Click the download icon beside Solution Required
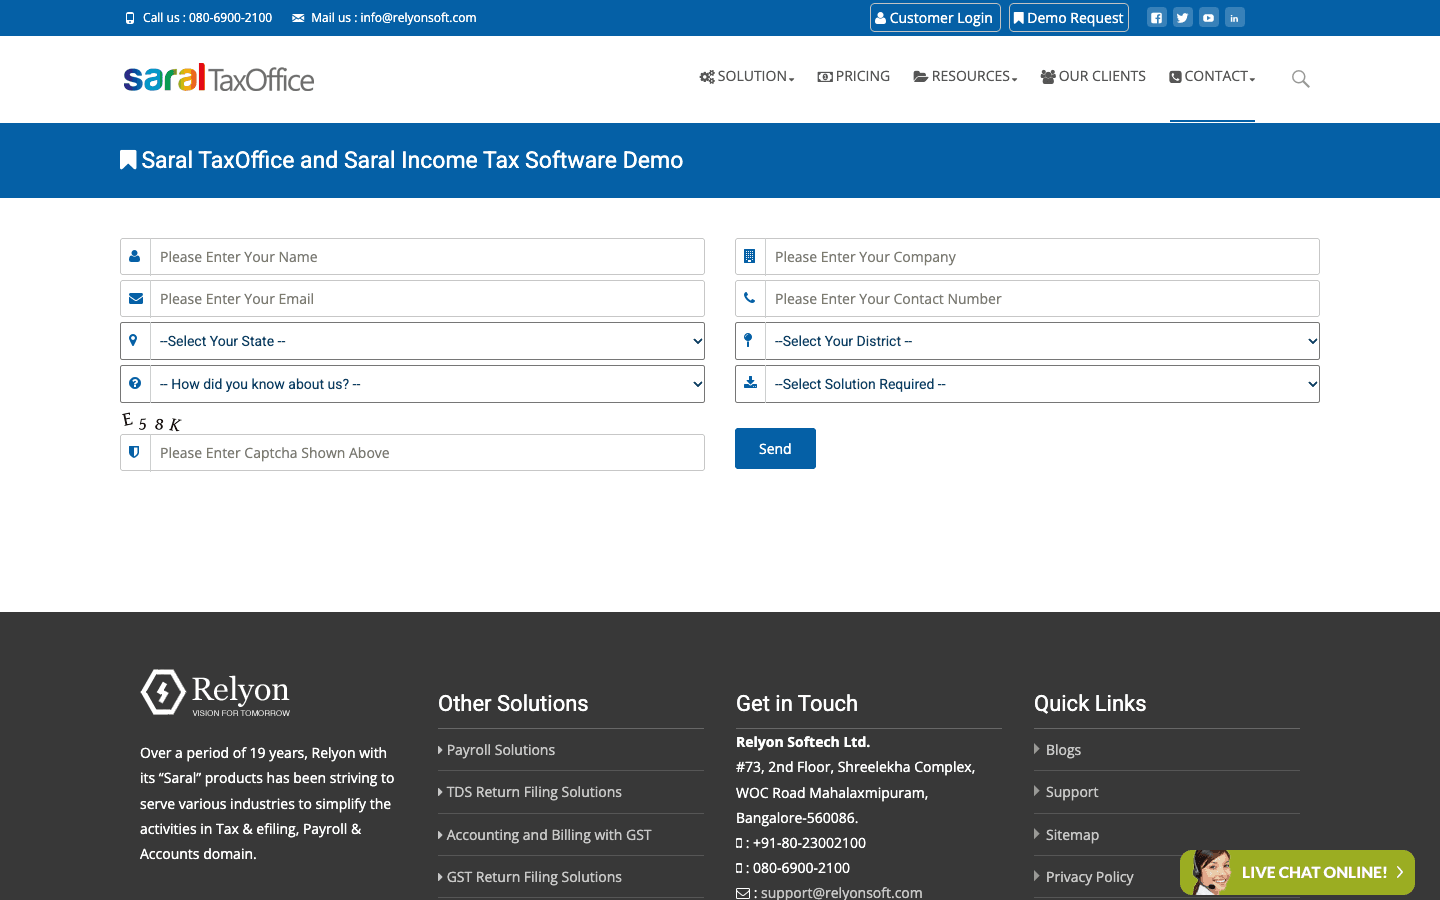The image size is (1440, 900). (x=750, y=384)
